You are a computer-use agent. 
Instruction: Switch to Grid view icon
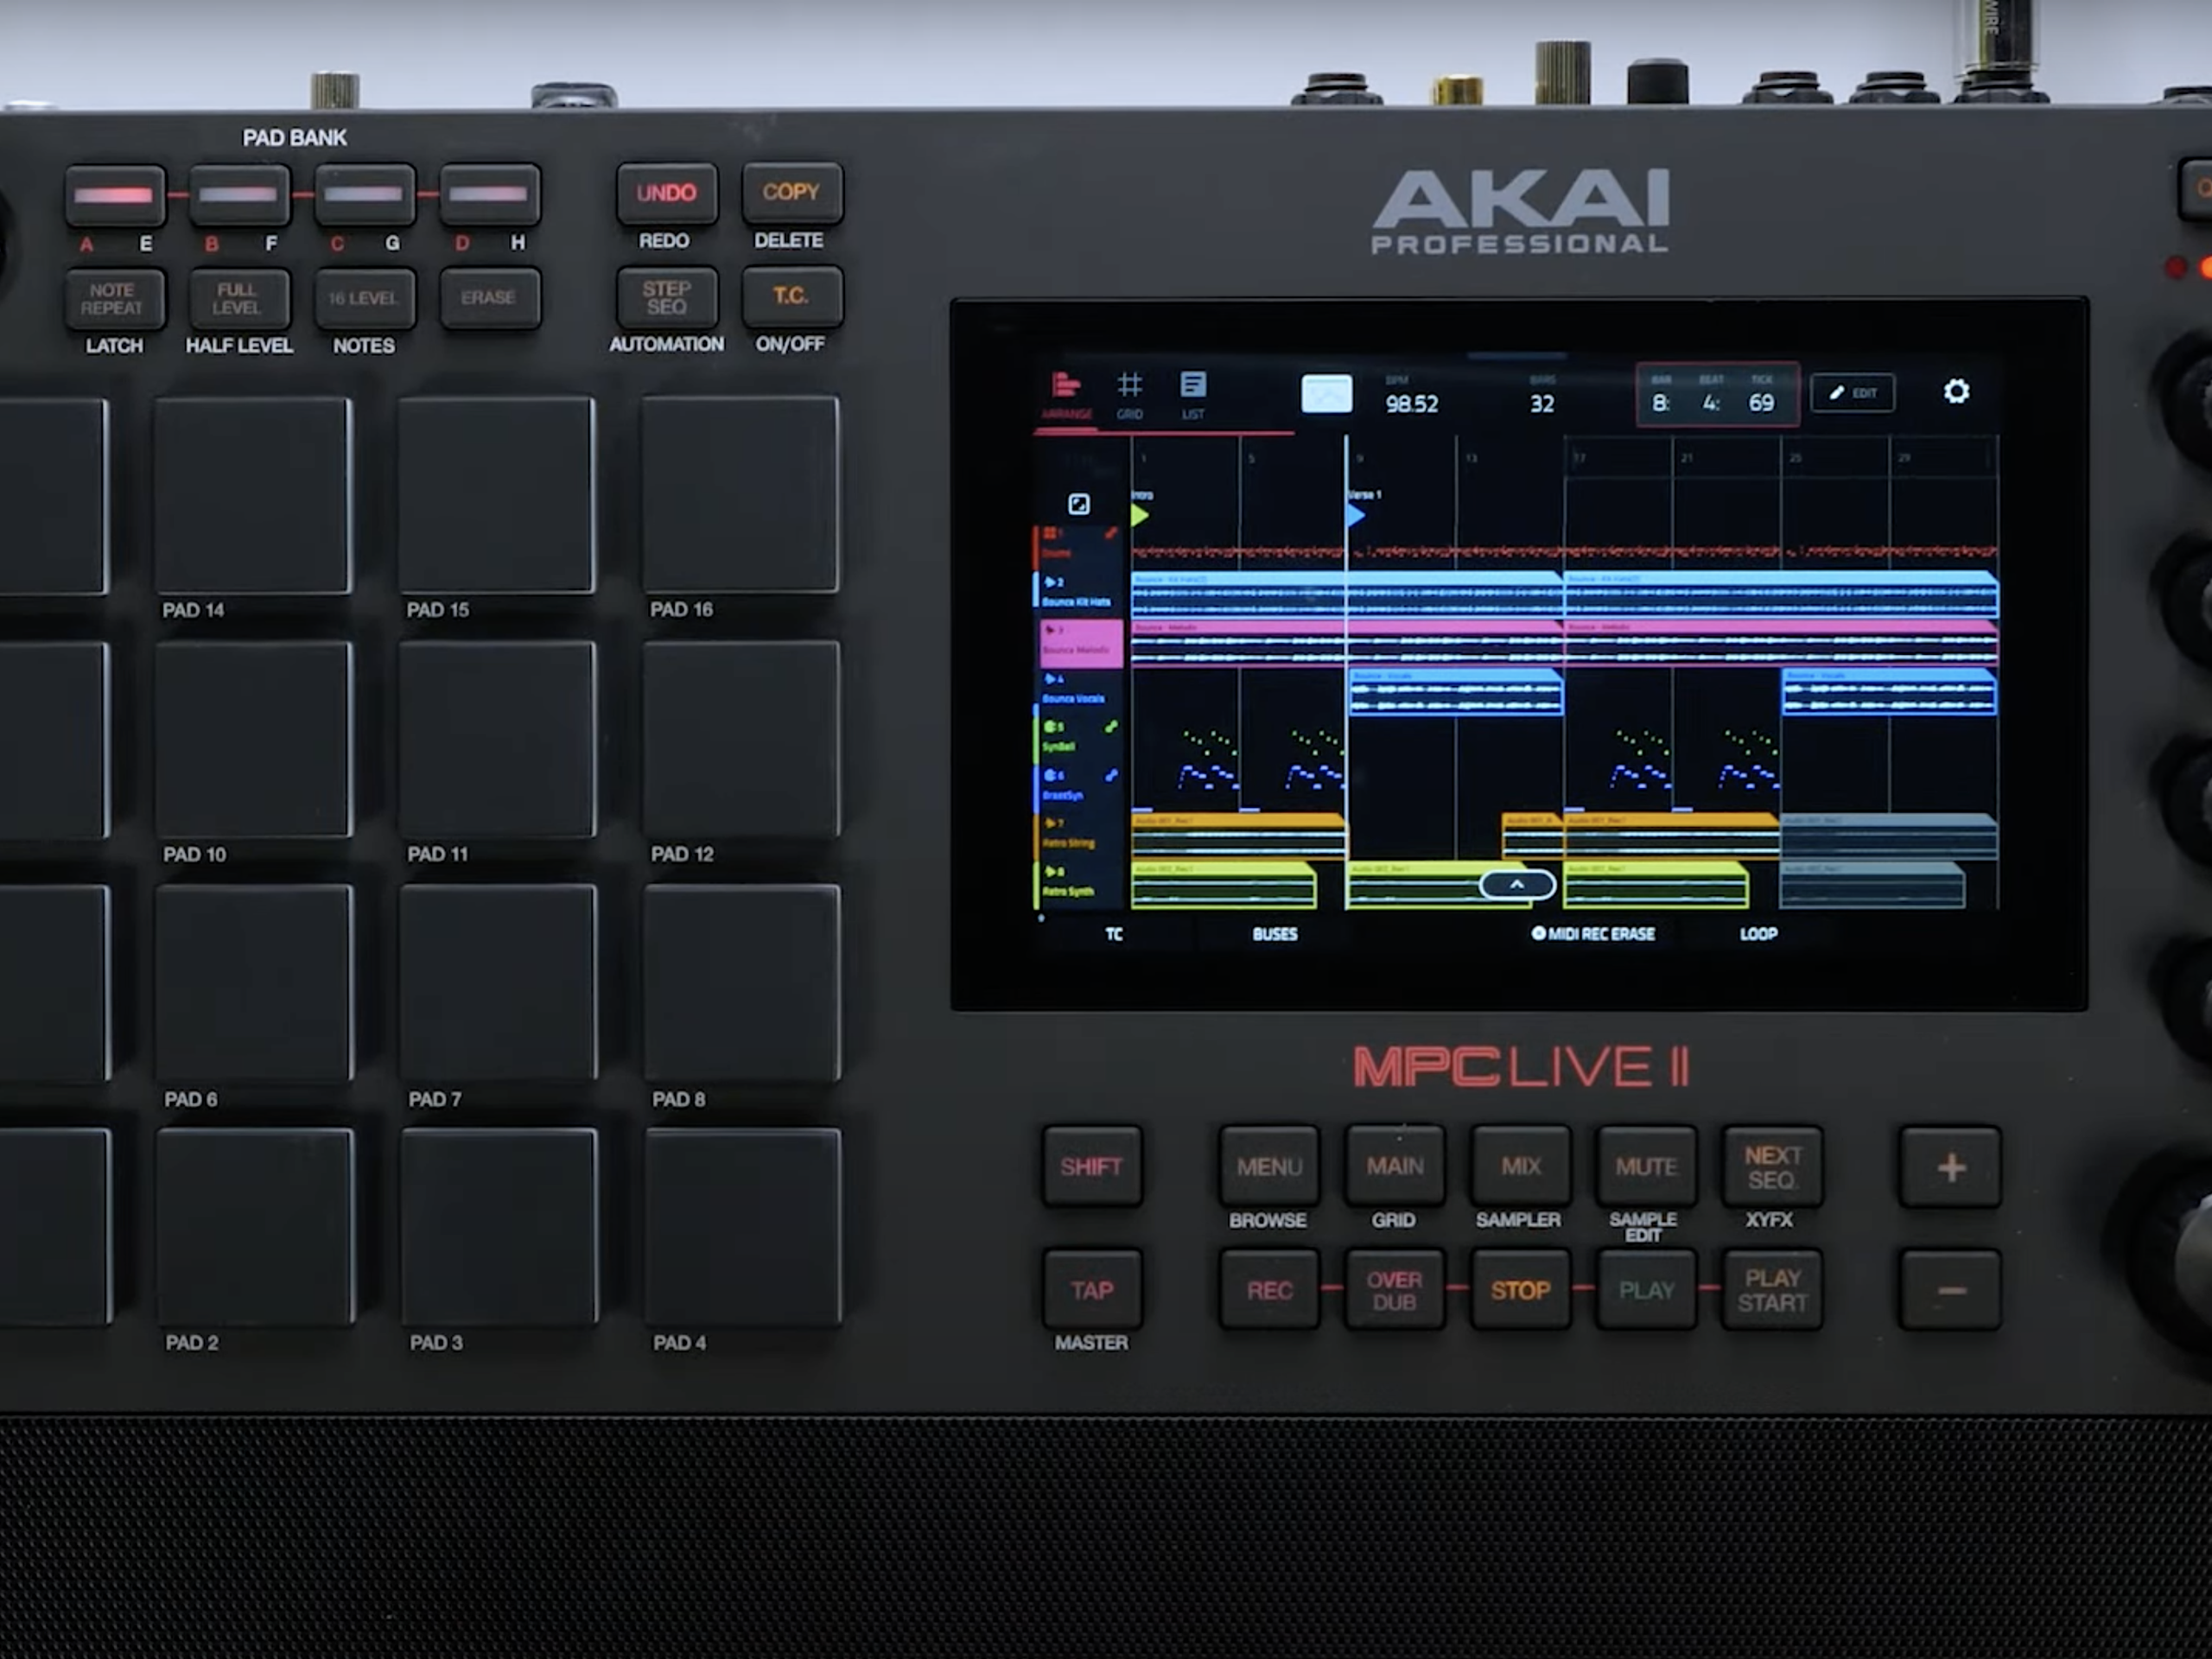point(1129,394)
